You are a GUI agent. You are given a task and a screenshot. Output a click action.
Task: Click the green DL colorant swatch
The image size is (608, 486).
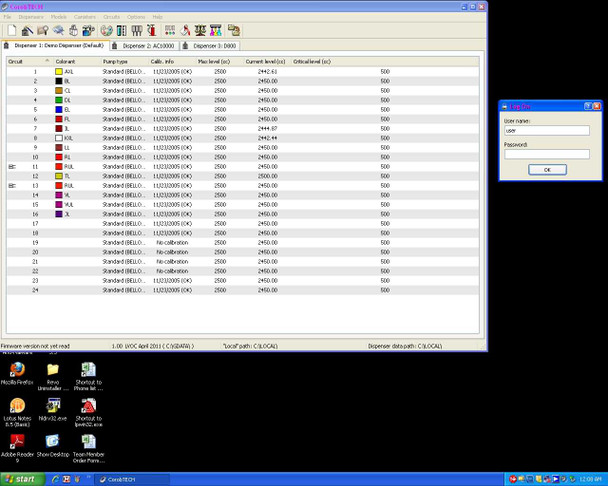pos(59,100)
